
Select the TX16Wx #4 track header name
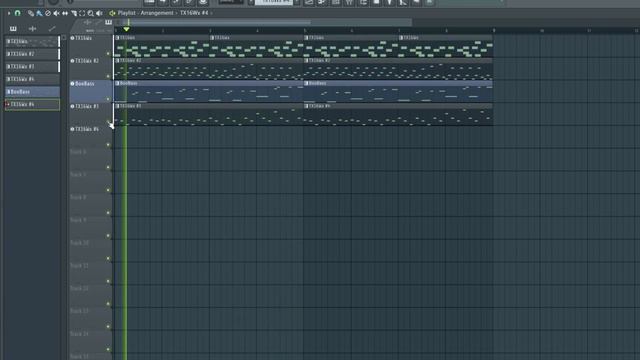[x=87, y=129]
